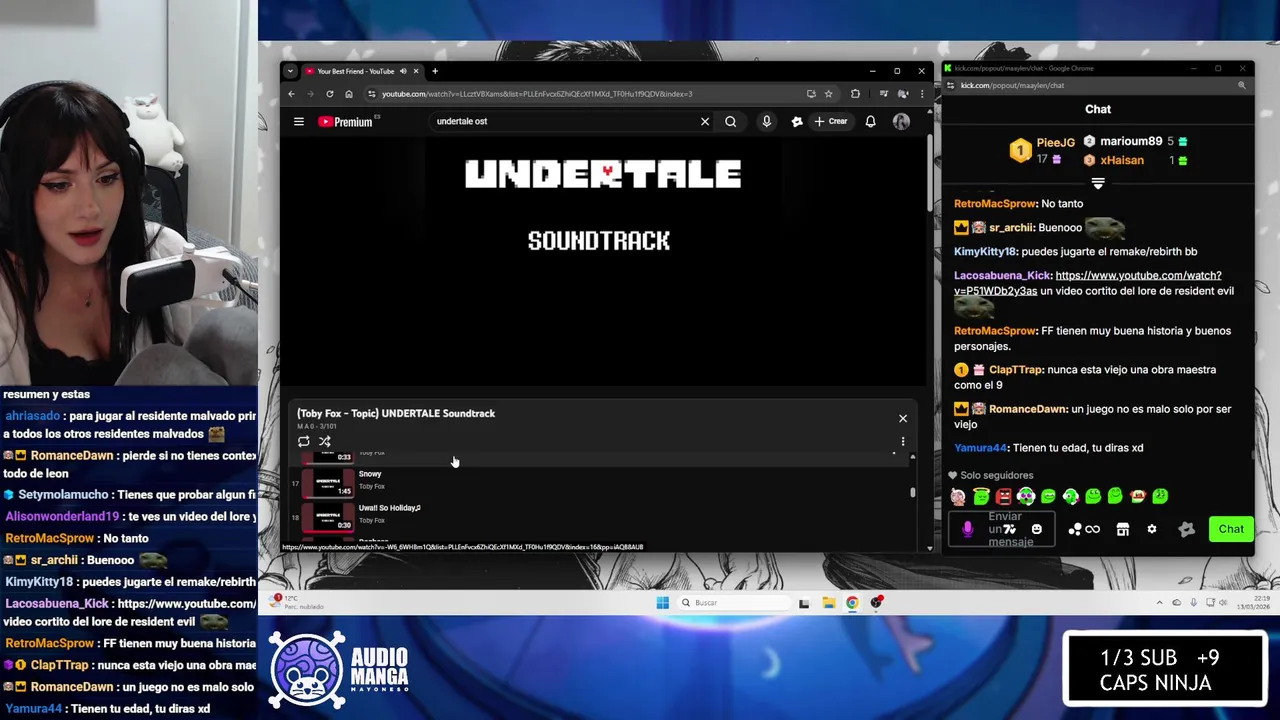Select the 'Uwa!! So Holiday♫' title

[x=389, y=508]
